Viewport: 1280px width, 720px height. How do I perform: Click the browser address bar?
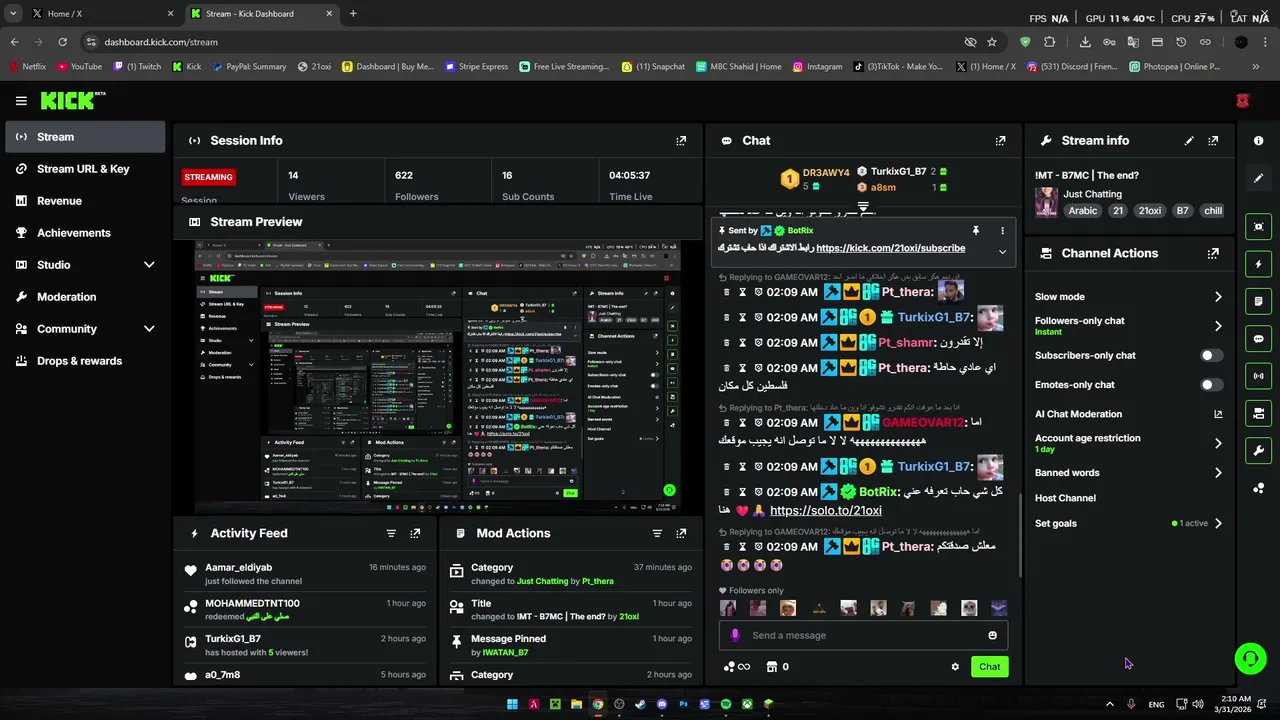(x=520, y=42)
